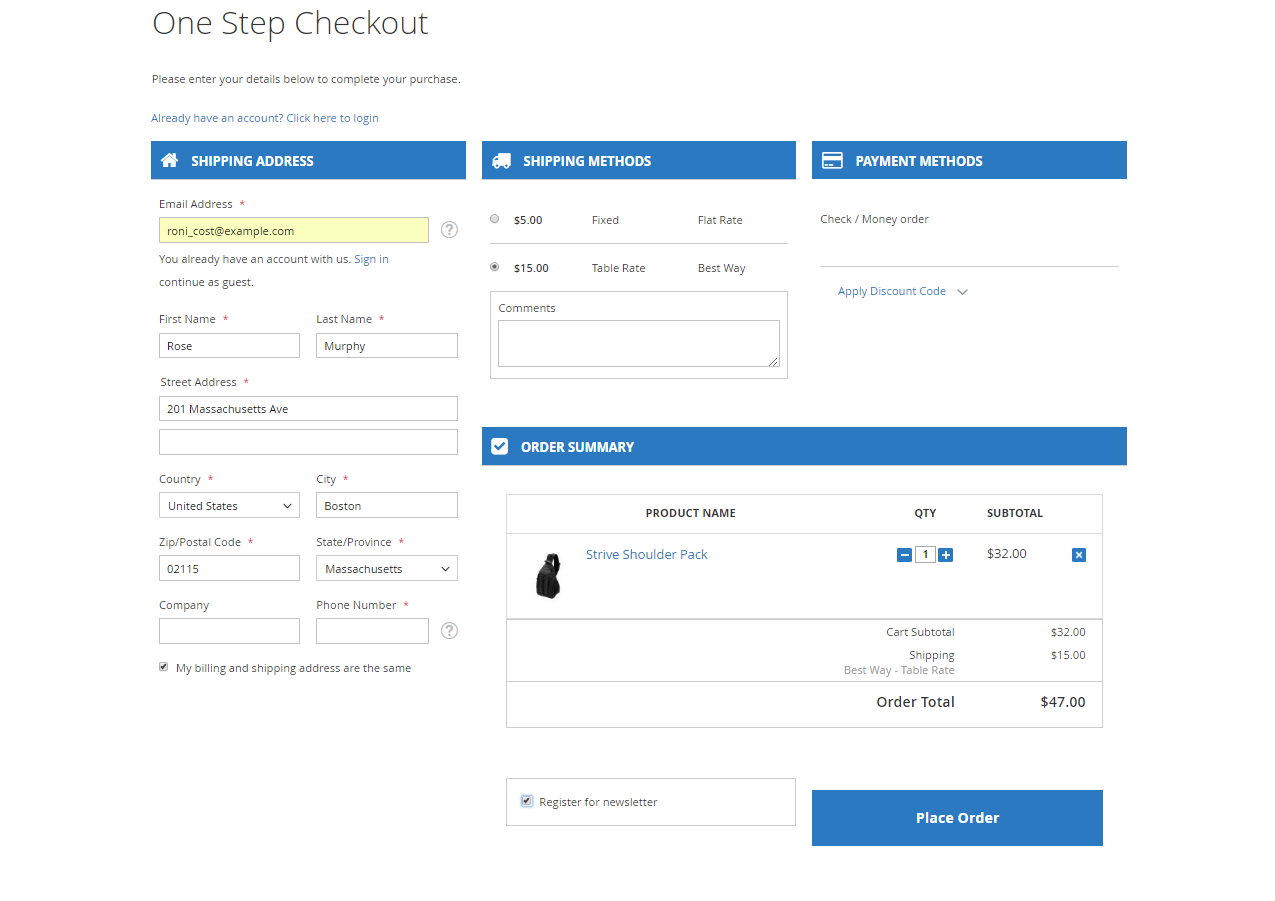Image resolution: width=1275 pixels, height=901 pixels.
Task: Toggle the Register for newsletter checkbox
Action: coord(527,801)
